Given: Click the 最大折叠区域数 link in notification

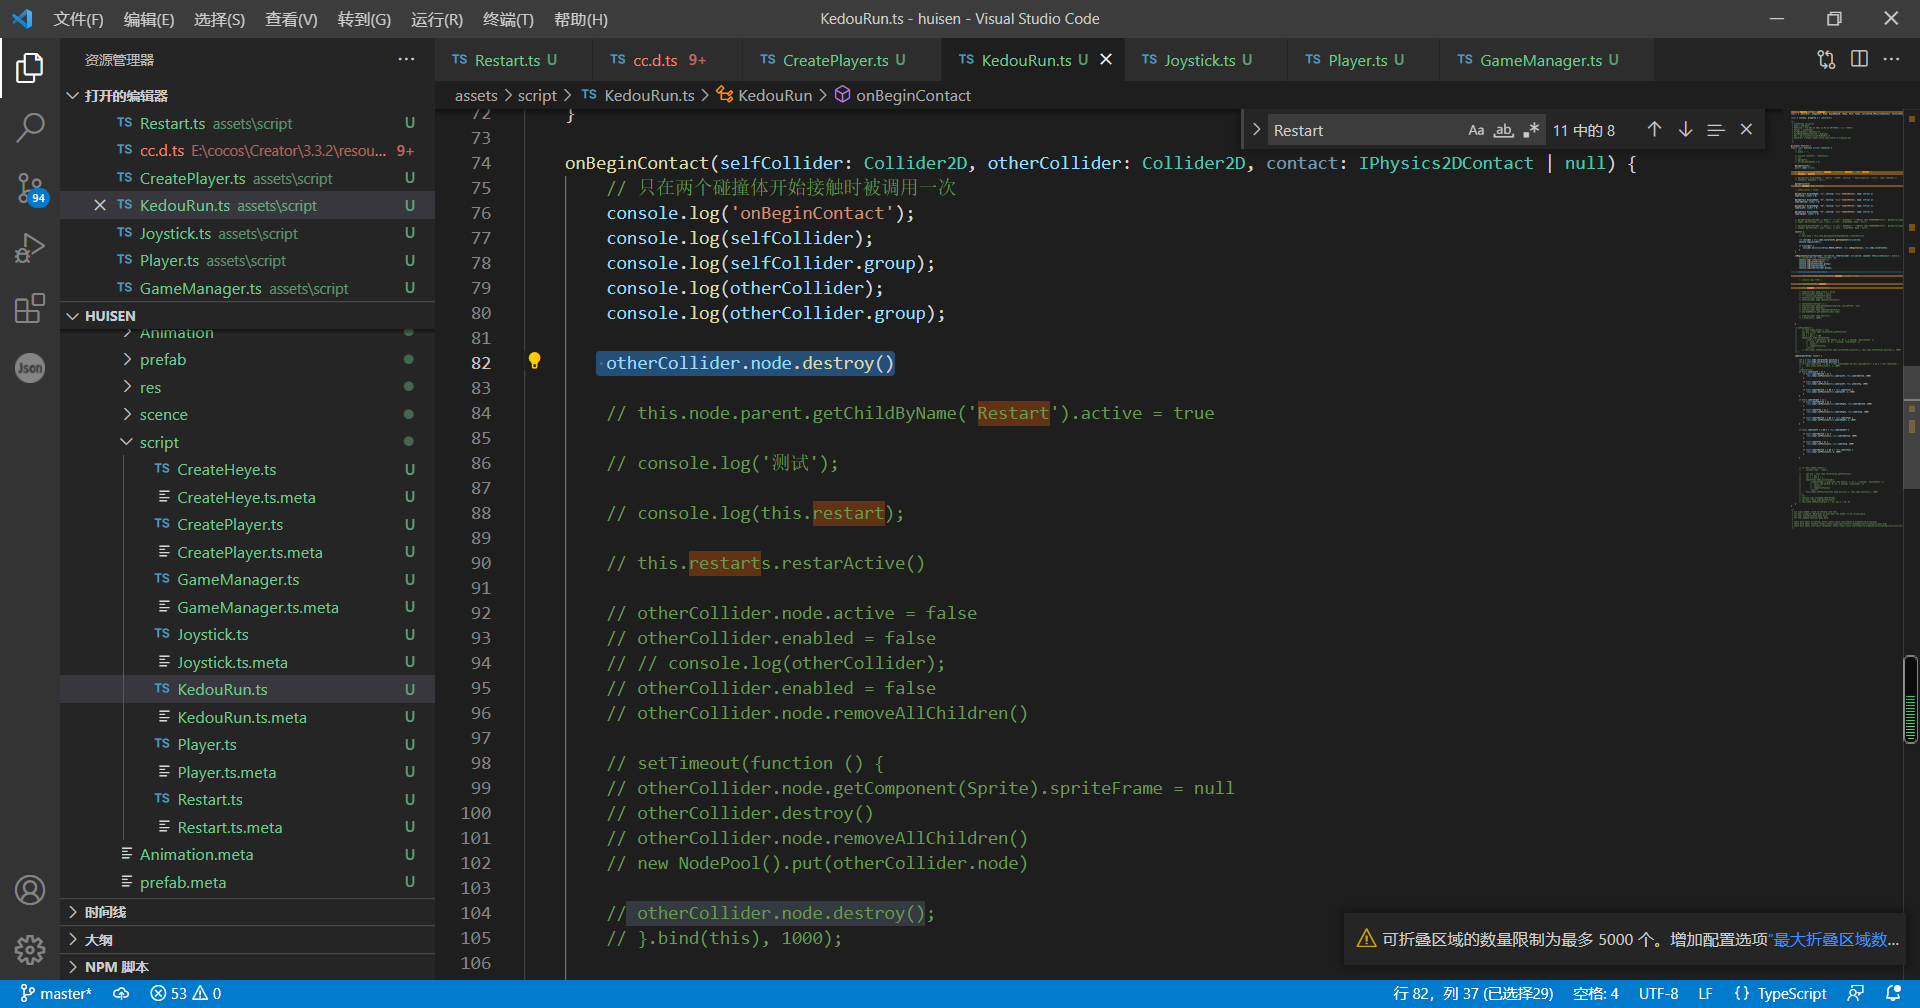Looking at the screenshot, I should pyautogui.click(x=1829, y=939).
